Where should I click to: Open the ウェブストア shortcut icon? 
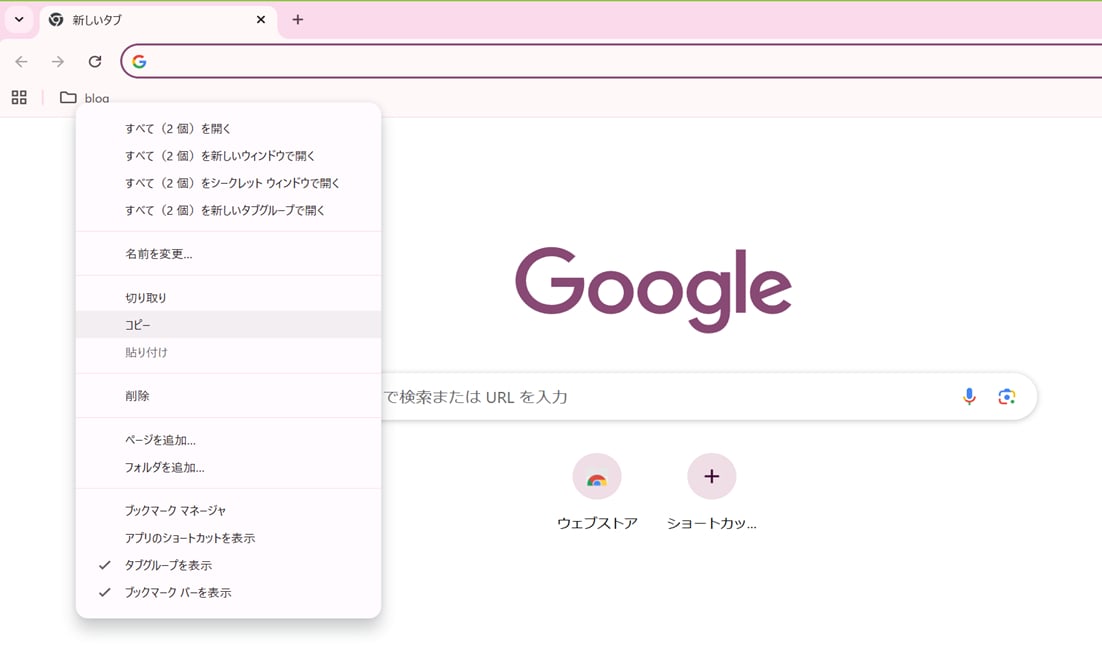coord(597,478)
